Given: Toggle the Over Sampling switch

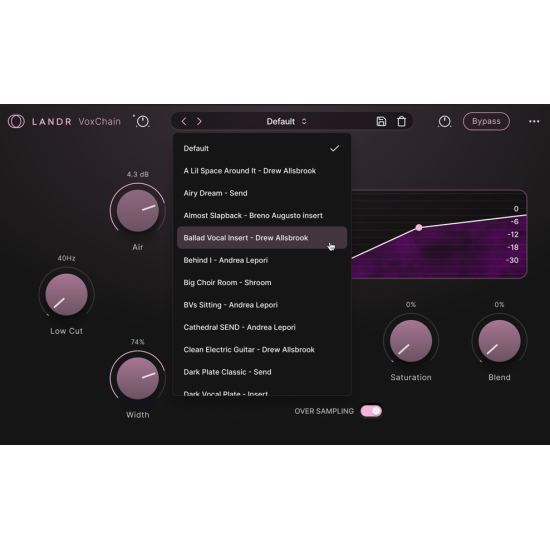Looking at the screenshot, I should pos(371,411).
